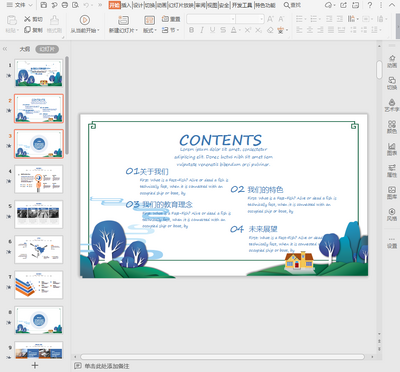The height and width of the screenshot is (372, 400).
Task: Add a new slide with the plus button
Action: click(35, 365)
